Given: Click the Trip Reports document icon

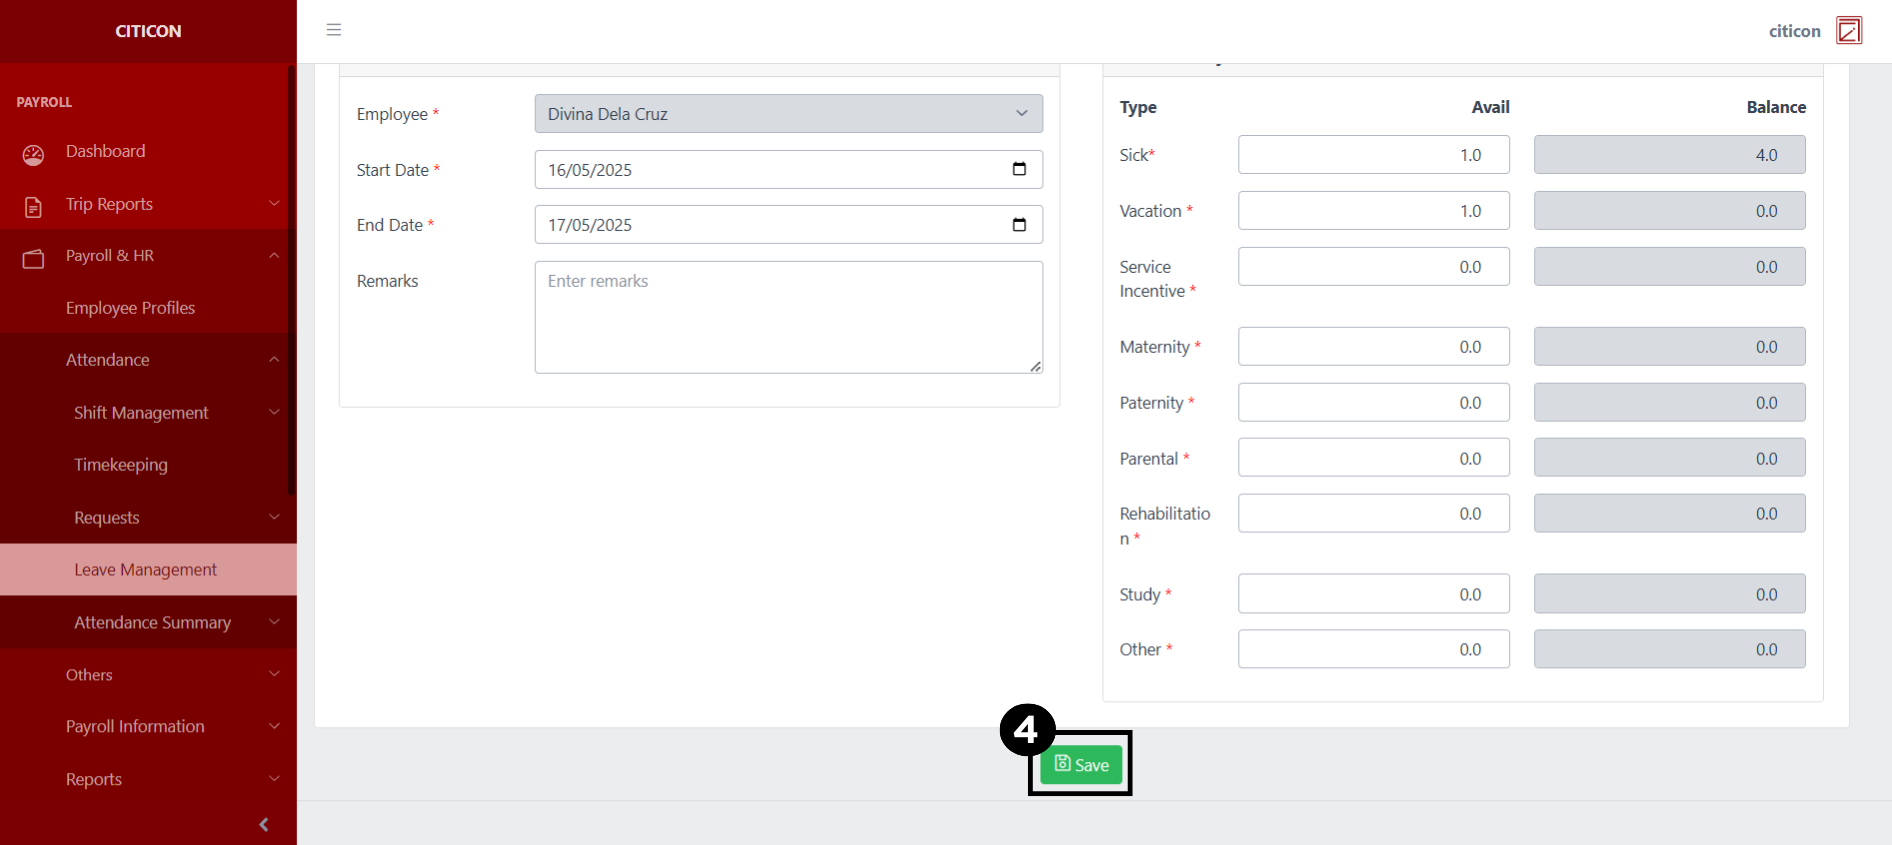Looking at the screenshot, I should click(x=34, y=207).
